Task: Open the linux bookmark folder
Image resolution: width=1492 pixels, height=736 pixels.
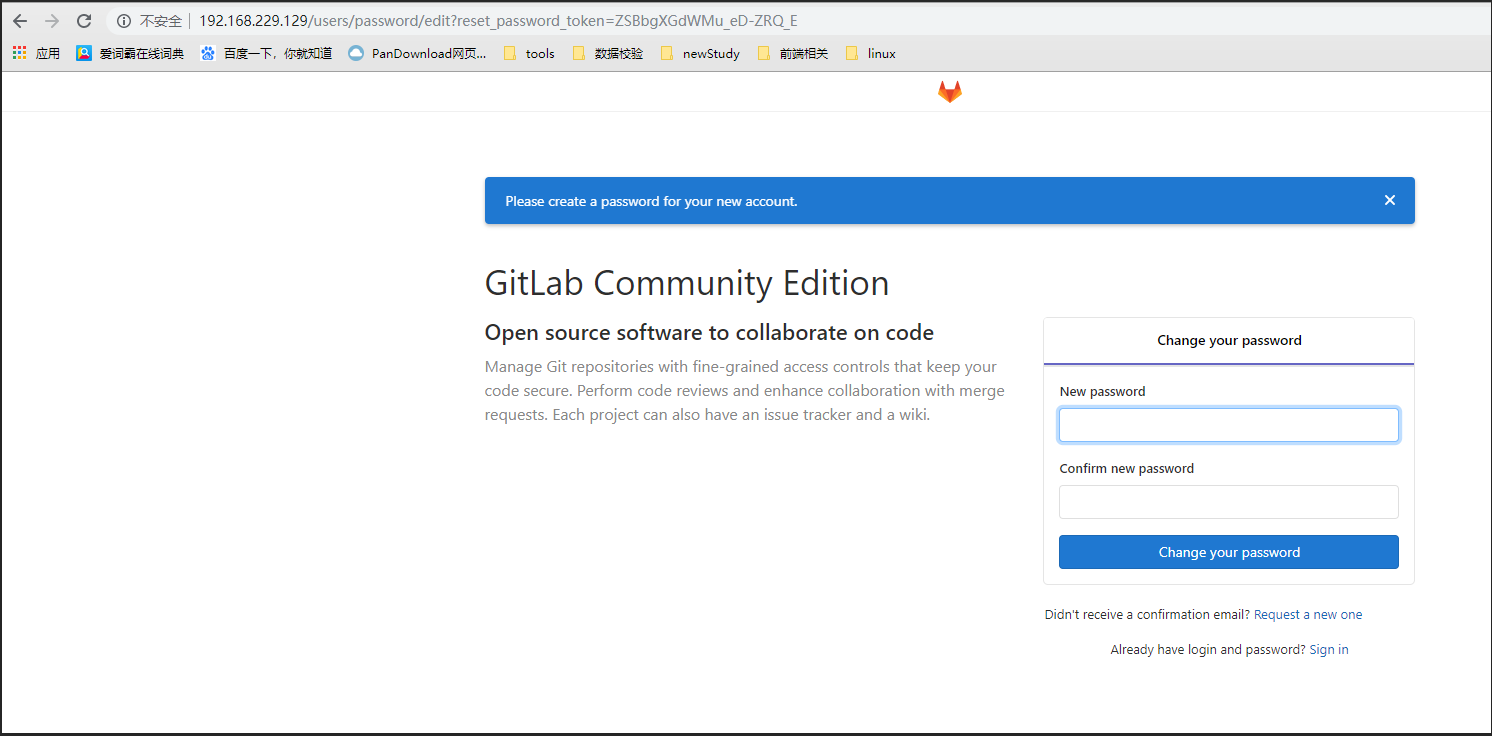Action: [871, 53]
